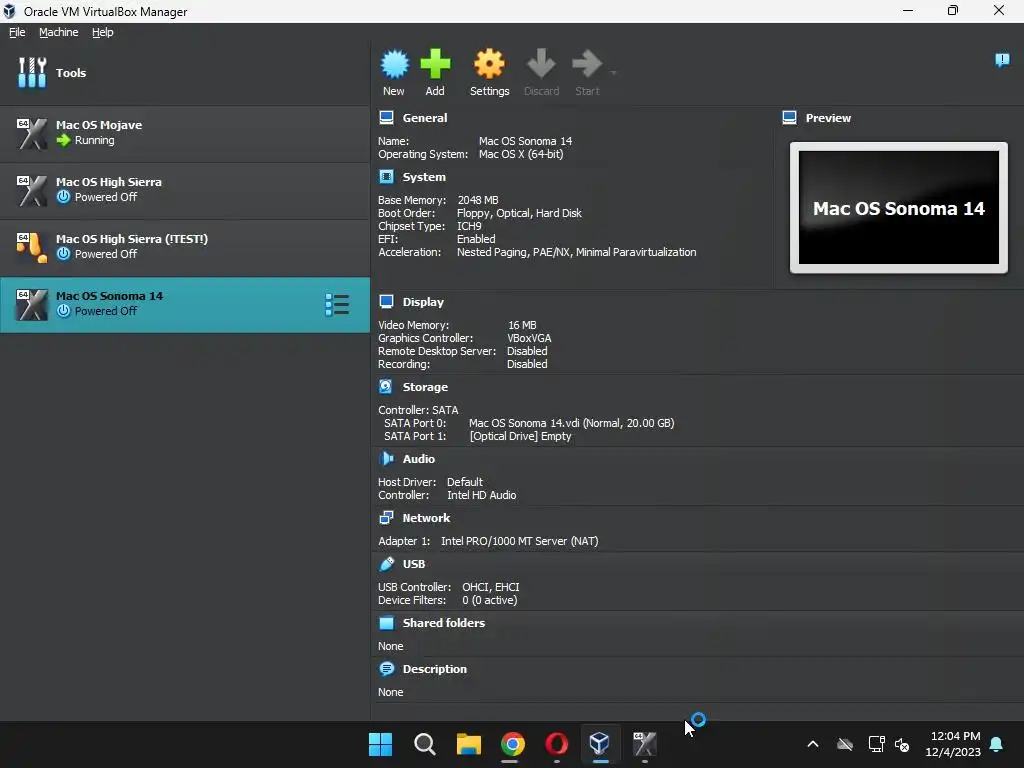
Task: Click the USB plug icon
Action: (386, 564)
